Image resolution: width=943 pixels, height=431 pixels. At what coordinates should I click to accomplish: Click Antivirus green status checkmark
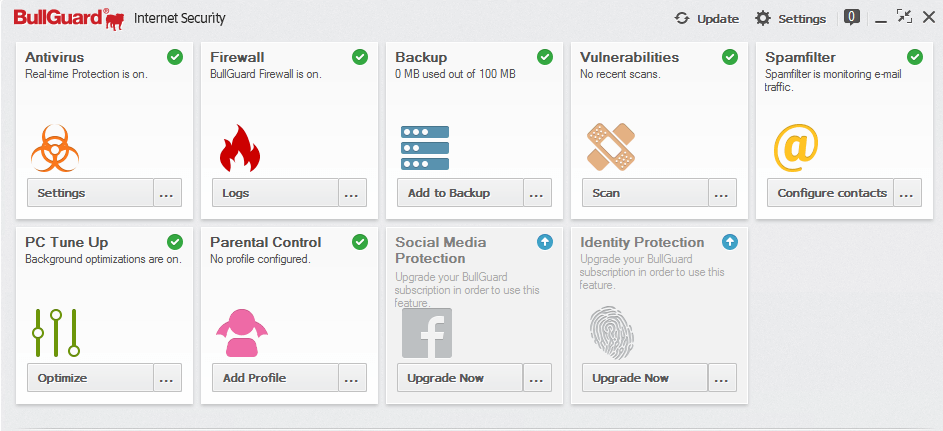coord(174,57)
